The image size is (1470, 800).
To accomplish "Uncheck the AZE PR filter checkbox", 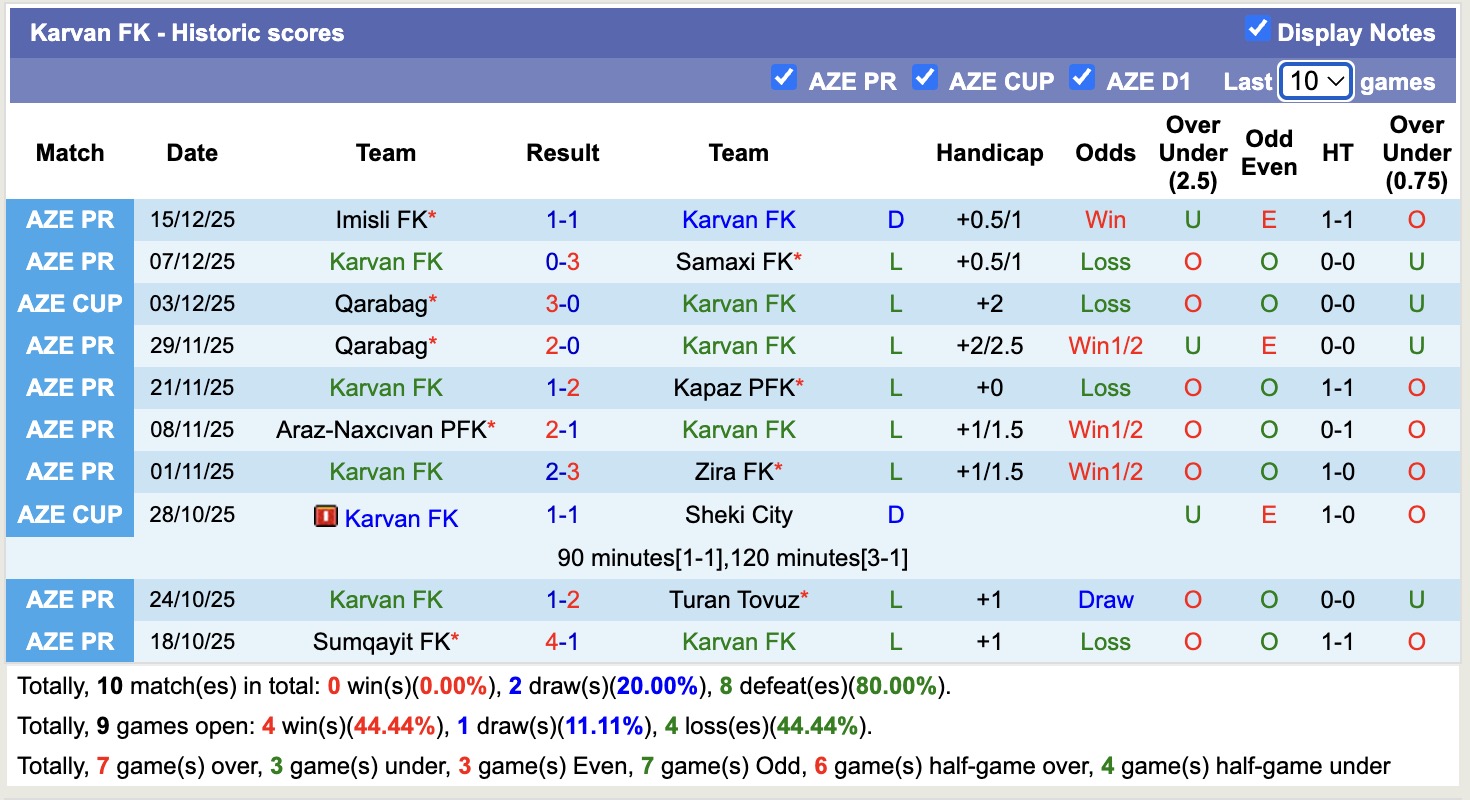I will tap(784, 78).
